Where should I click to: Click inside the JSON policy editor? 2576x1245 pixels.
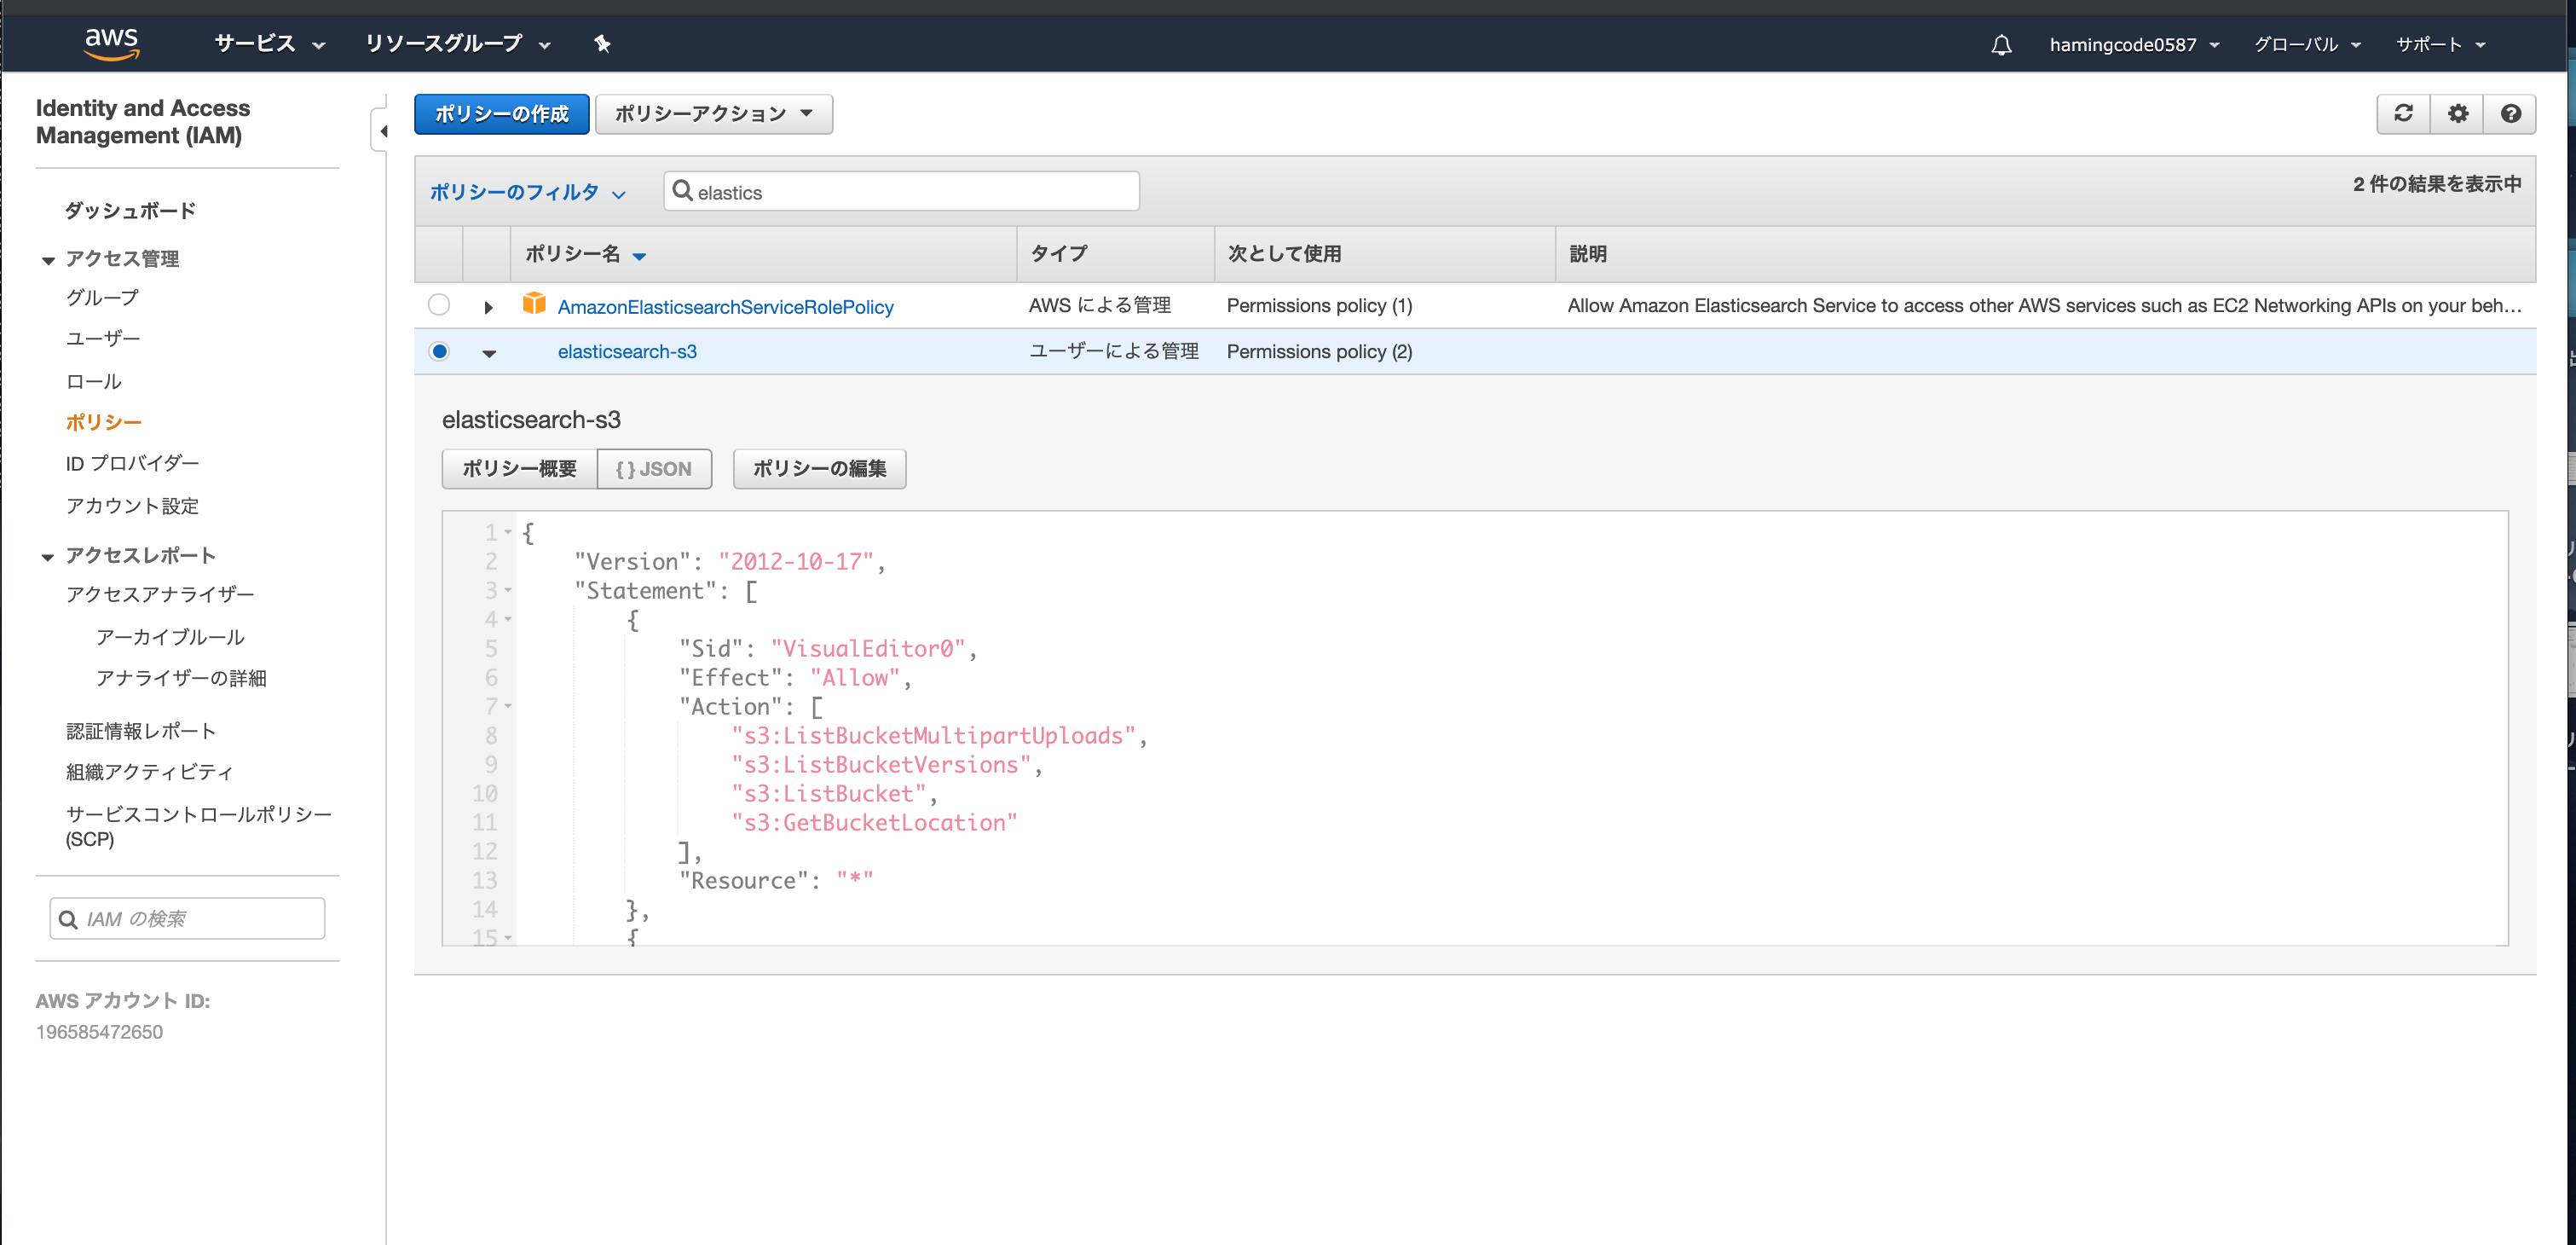[1475, 728]
